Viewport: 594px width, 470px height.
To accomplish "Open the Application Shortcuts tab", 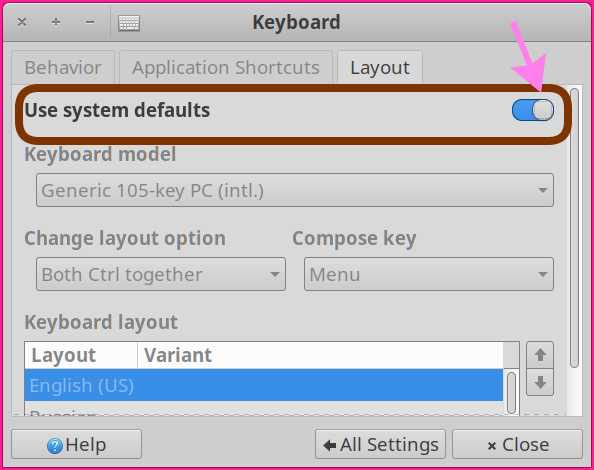I will (x=226, y=68).
